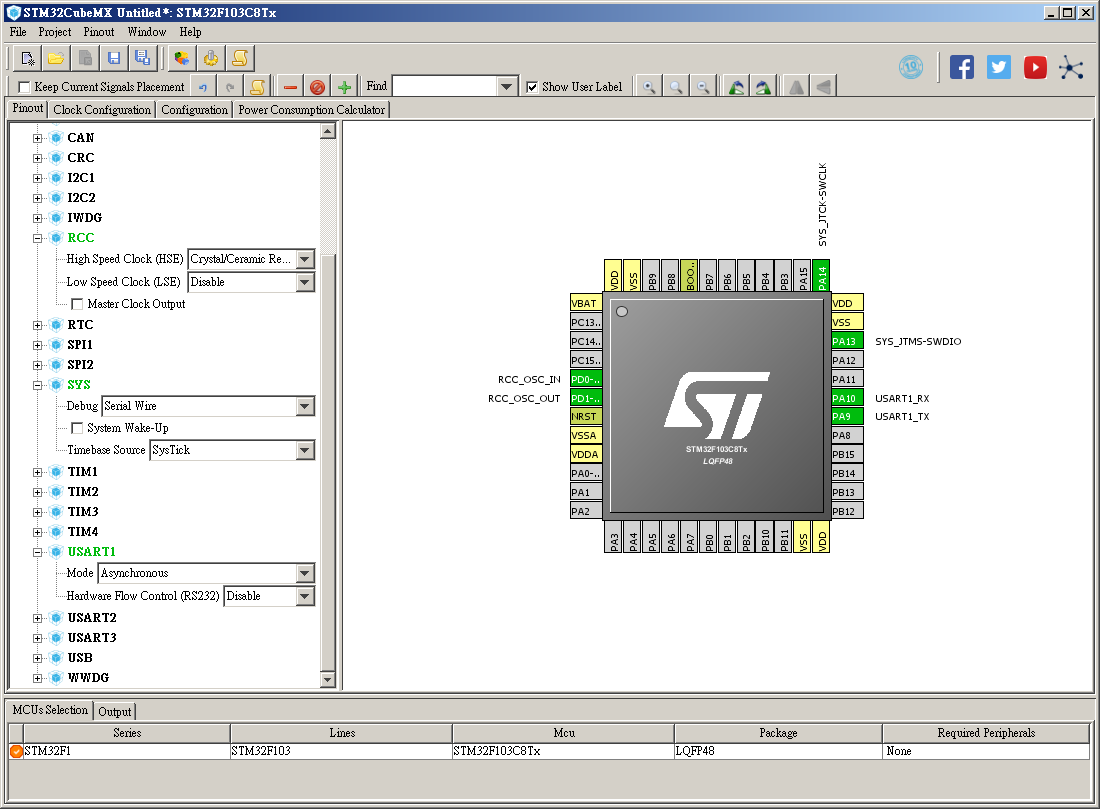Click the PA9 pin on the chip
Image resolution: width=1100 pixels, height=809 pixels.
coord(847,417)
